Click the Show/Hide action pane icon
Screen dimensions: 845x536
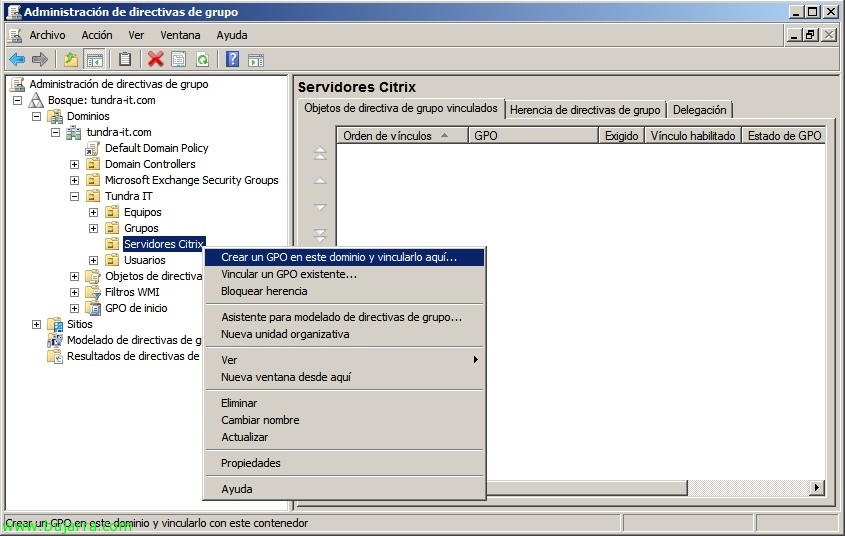point(256,59)
